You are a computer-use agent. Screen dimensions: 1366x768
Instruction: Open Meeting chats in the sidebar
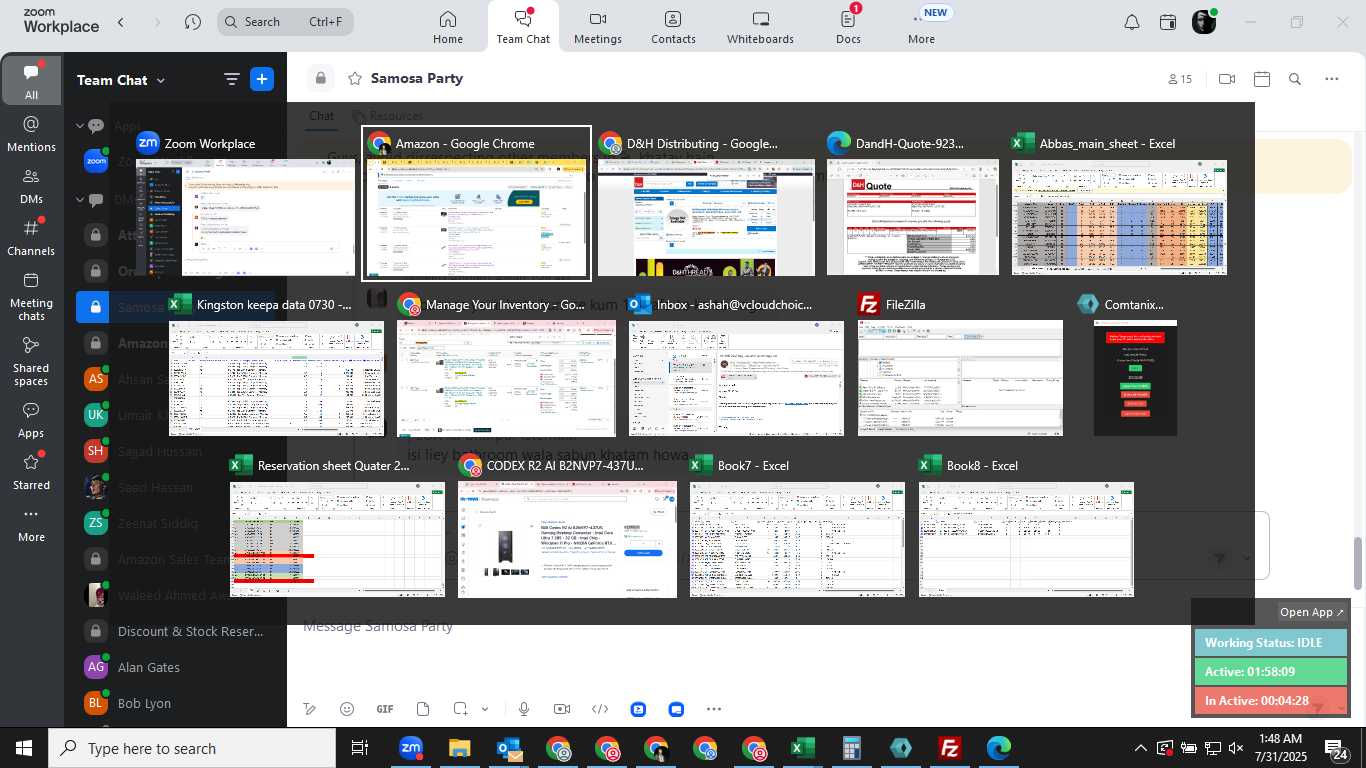(31, 296)
